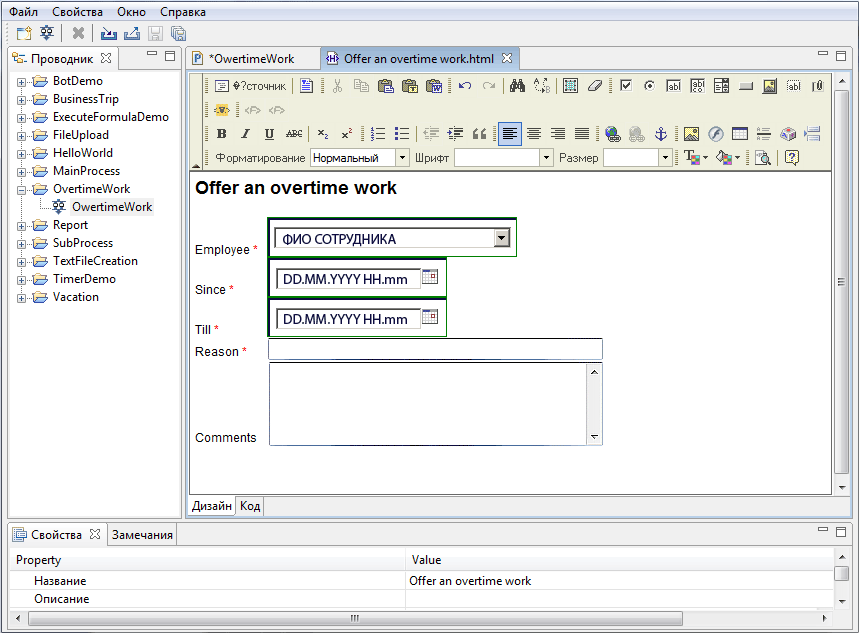This screenshot has width=859, height=633.
Task: Expand the Vacation tree node
Action: tap(22, 297)
